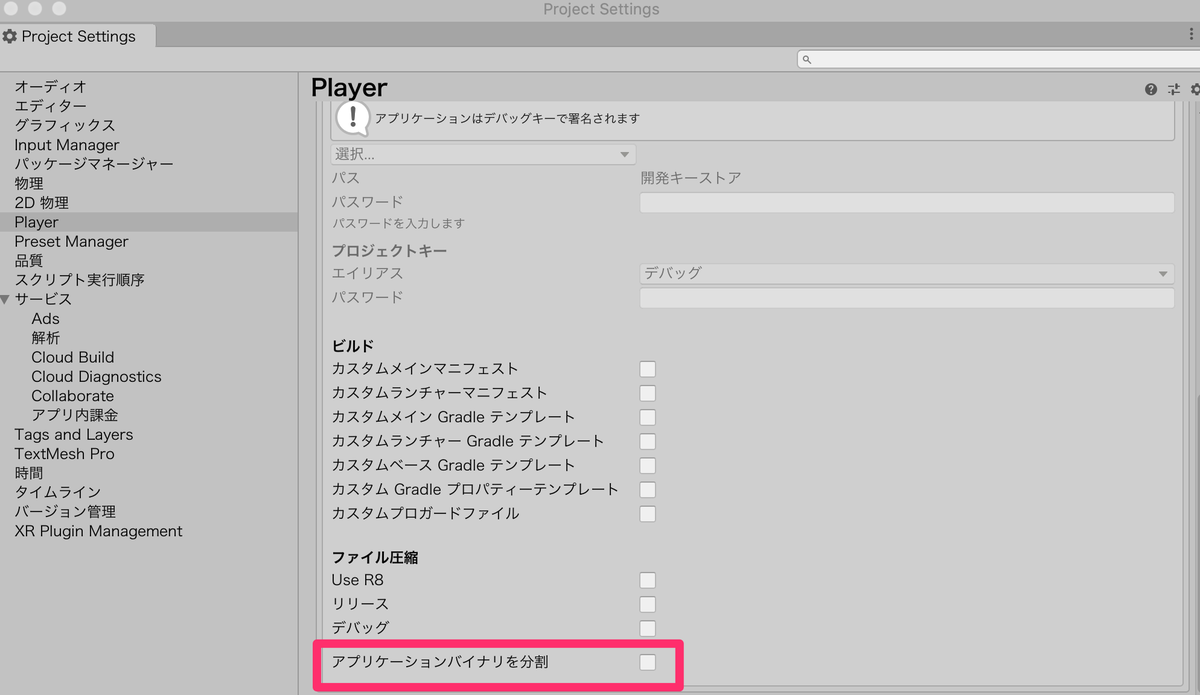
Task: Toggle the Use R8 checkbox
Action: [648, 580]
